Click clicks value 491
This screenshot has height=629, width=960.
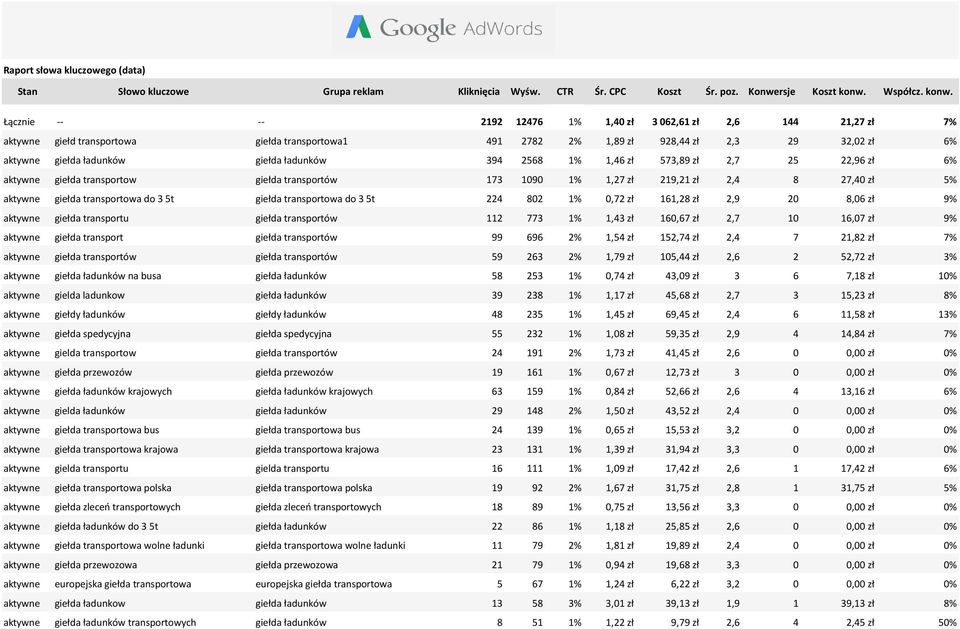click(x=494, y=141)
